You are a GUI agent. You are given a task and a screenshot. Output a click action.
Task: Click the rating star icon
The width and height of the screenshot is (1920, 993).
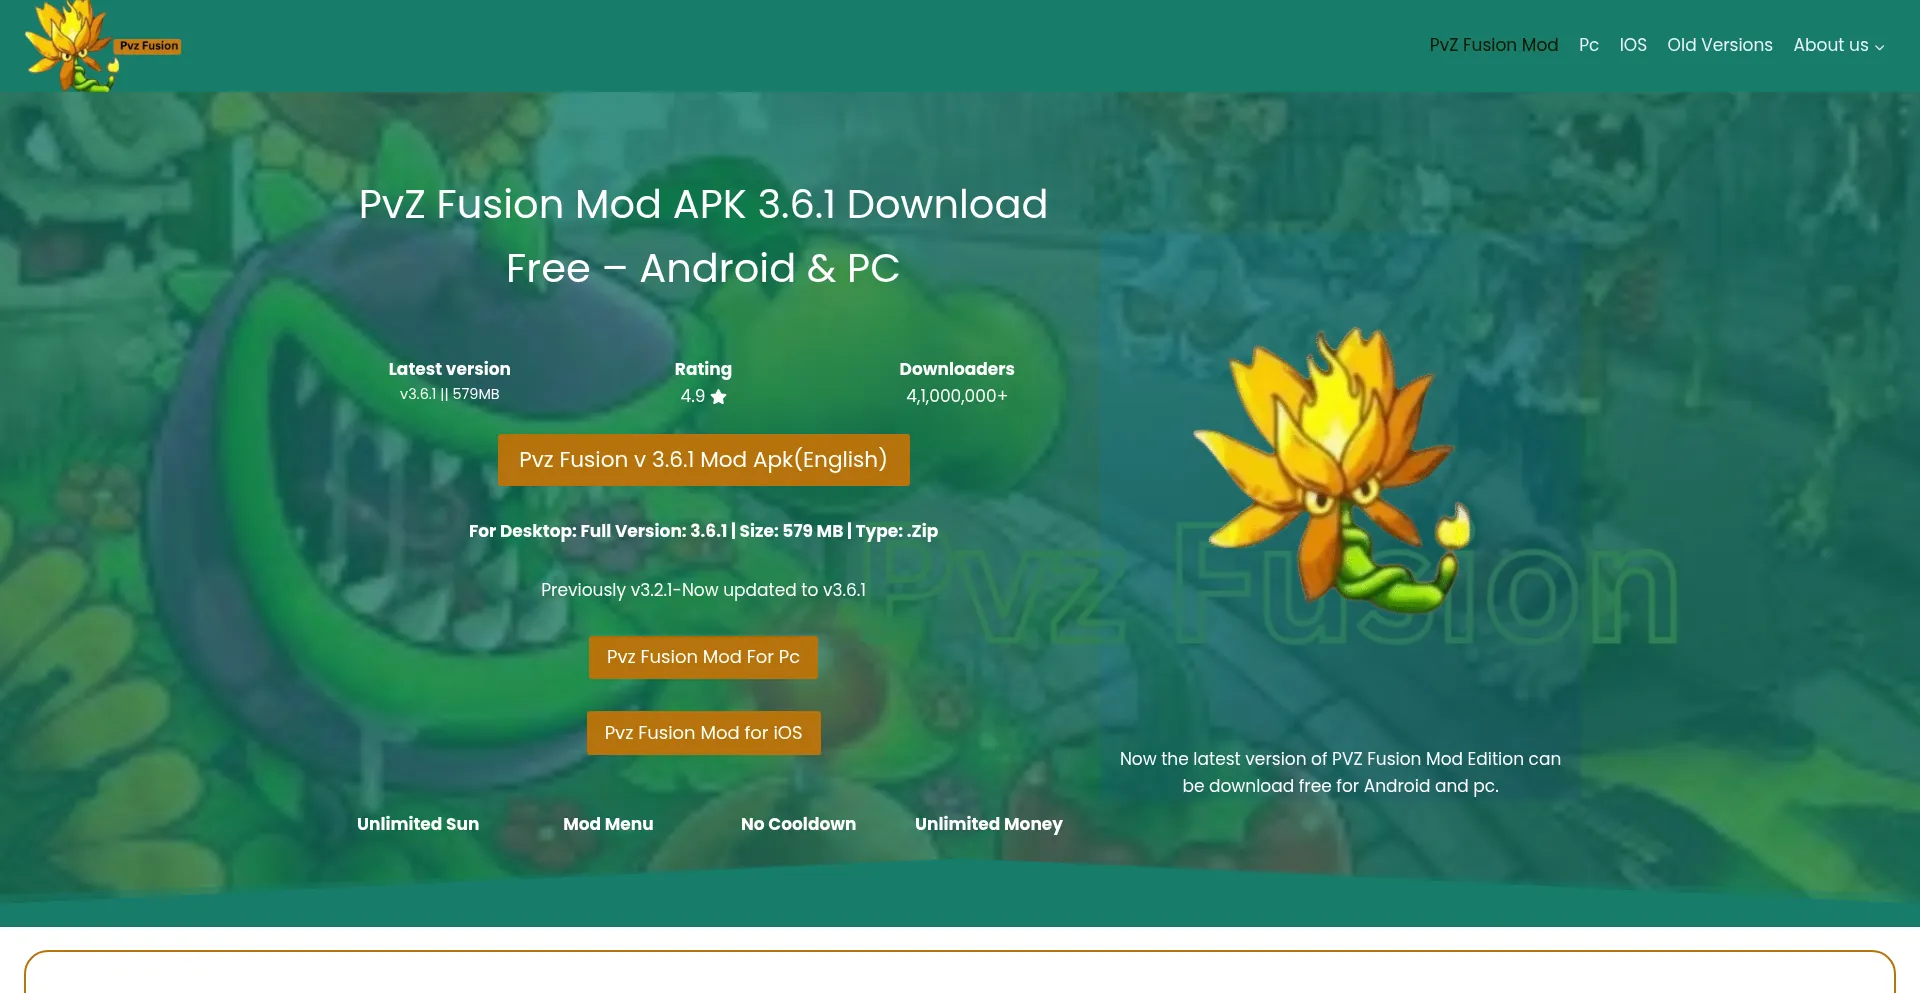pyautogui.click(x=718, y=397)
